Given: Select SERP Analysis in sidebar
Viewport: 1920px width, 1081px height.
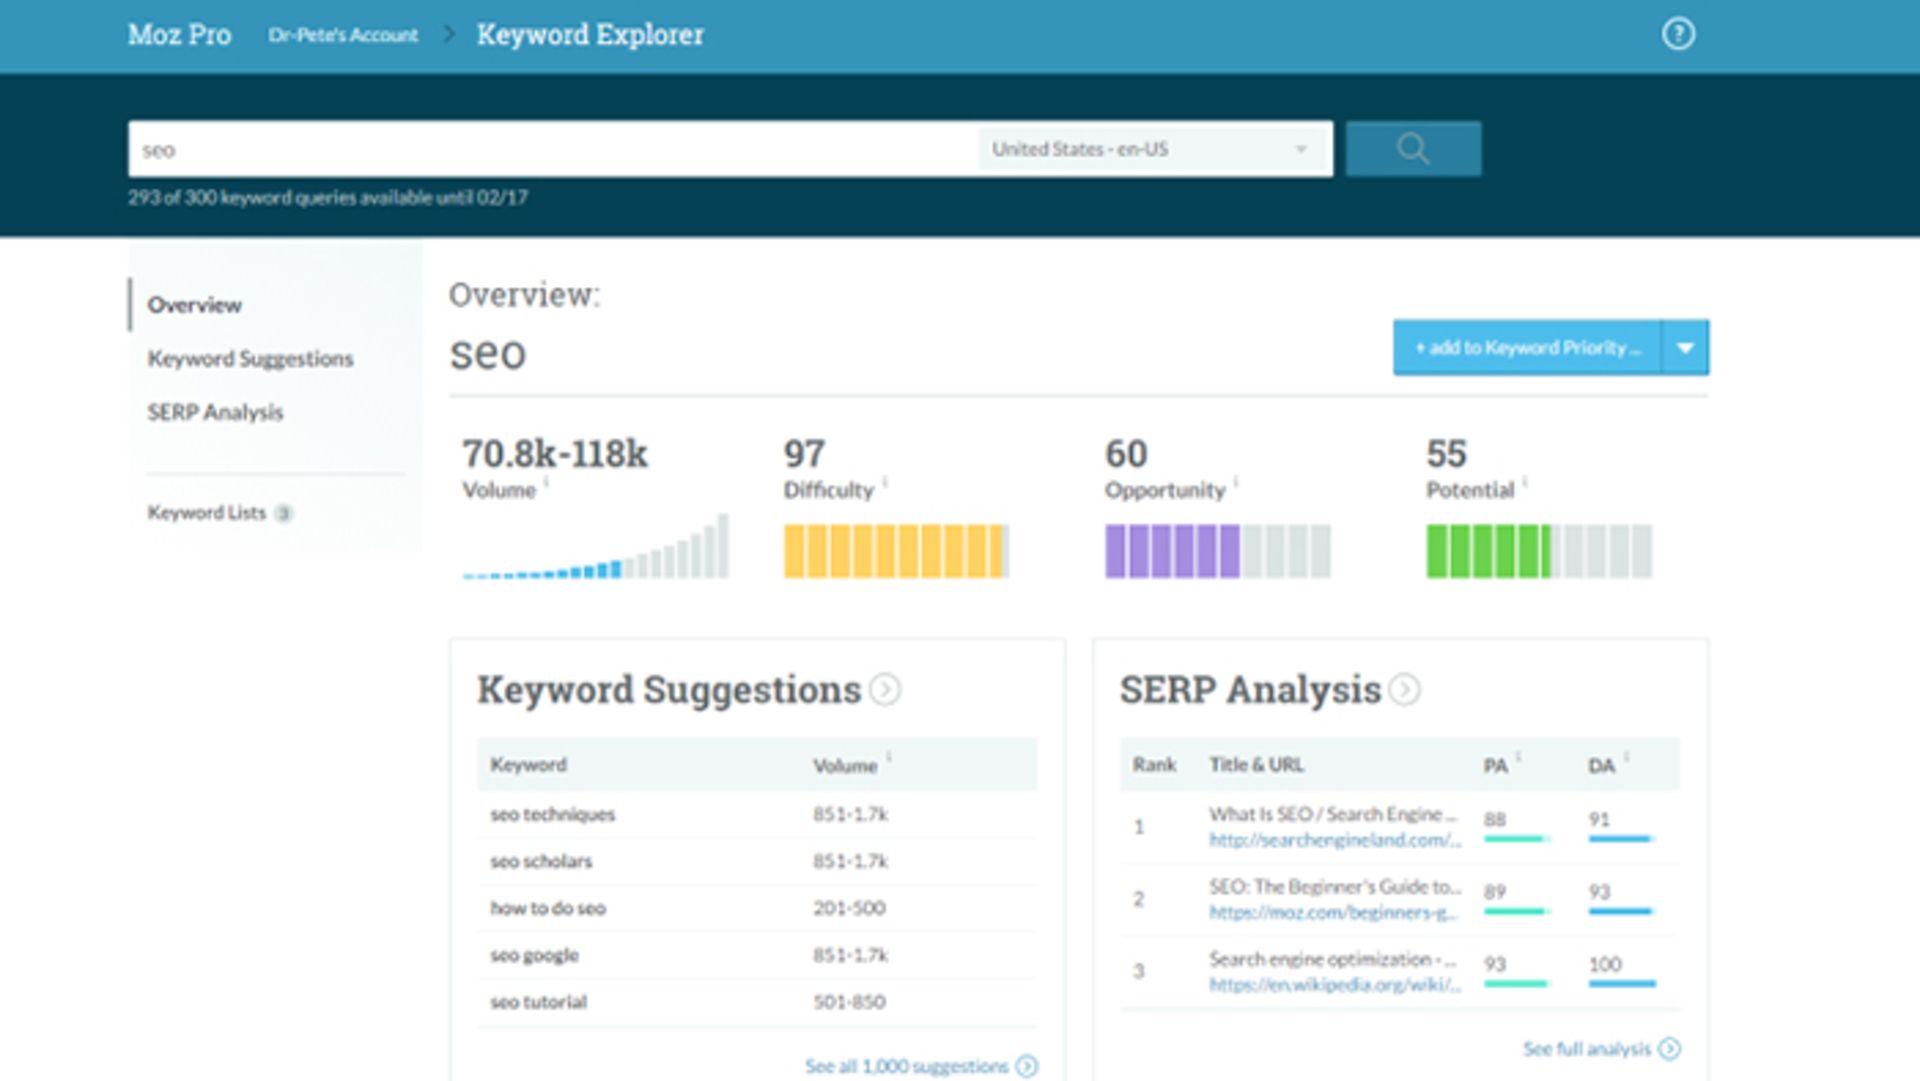Looking at the screenshot, I should (x=215, y=412).
